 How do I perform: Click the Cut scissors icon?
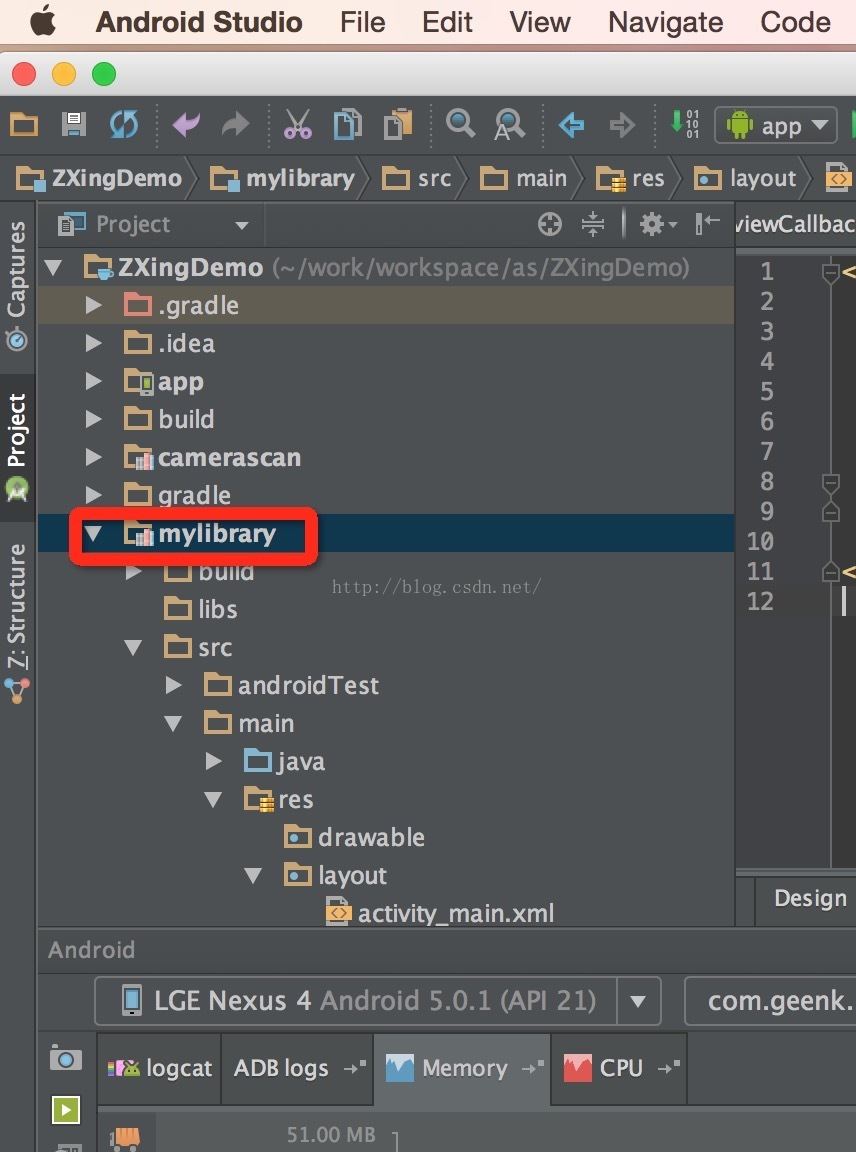[x=298, y=124]
